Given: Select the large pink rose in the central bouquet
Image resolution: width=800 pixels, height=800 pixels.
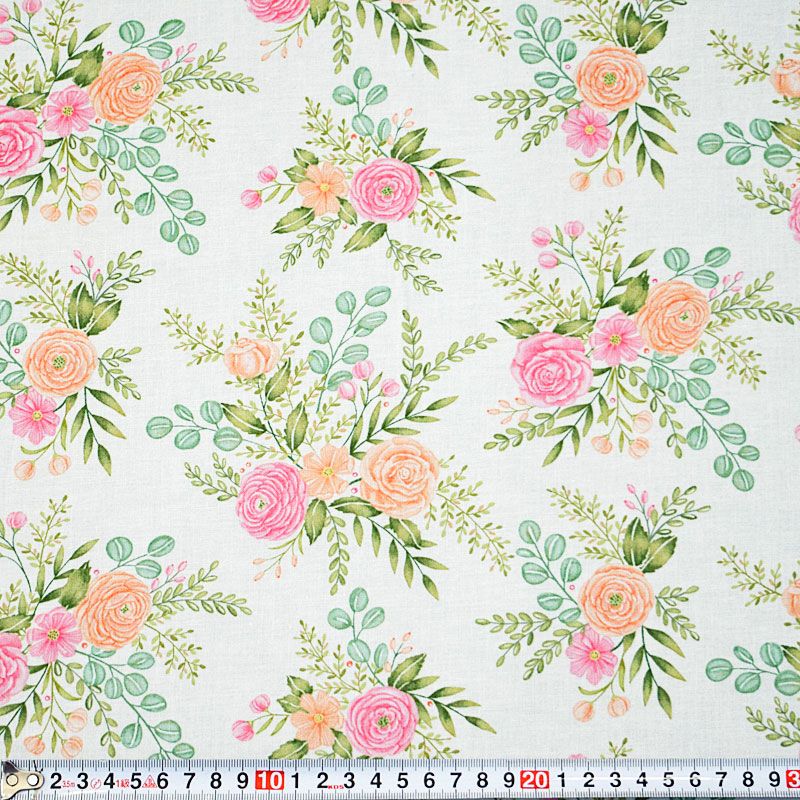Looking at the screenshot, I should (271, 500).
